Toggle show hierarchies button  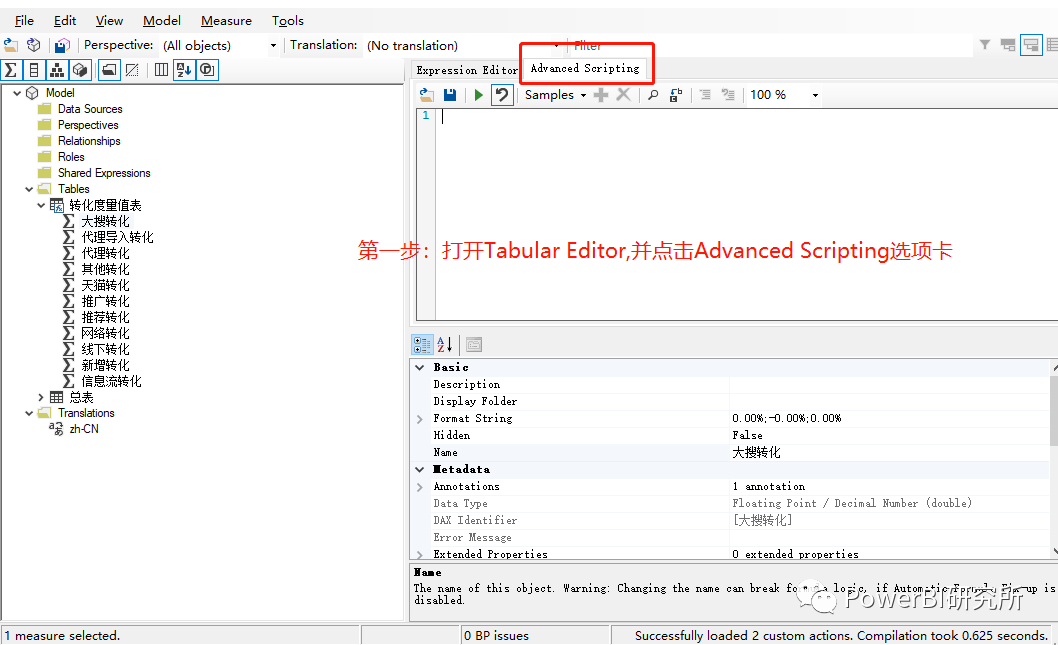coord(57,69)
